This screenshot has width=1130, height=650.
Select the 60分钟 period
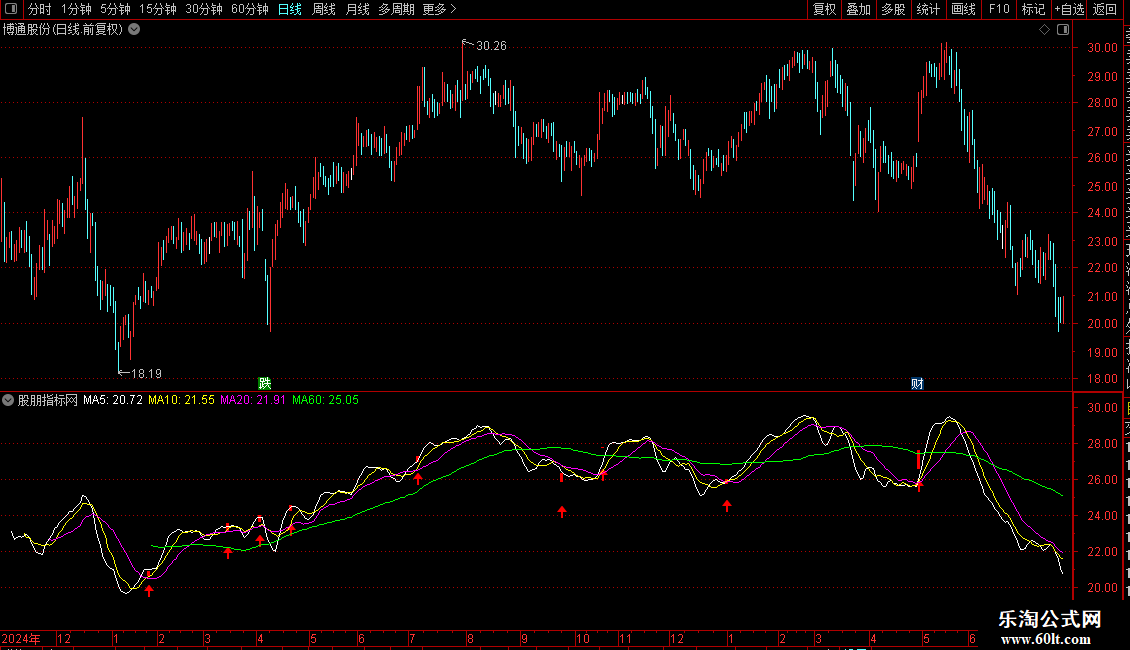point(250,9)
